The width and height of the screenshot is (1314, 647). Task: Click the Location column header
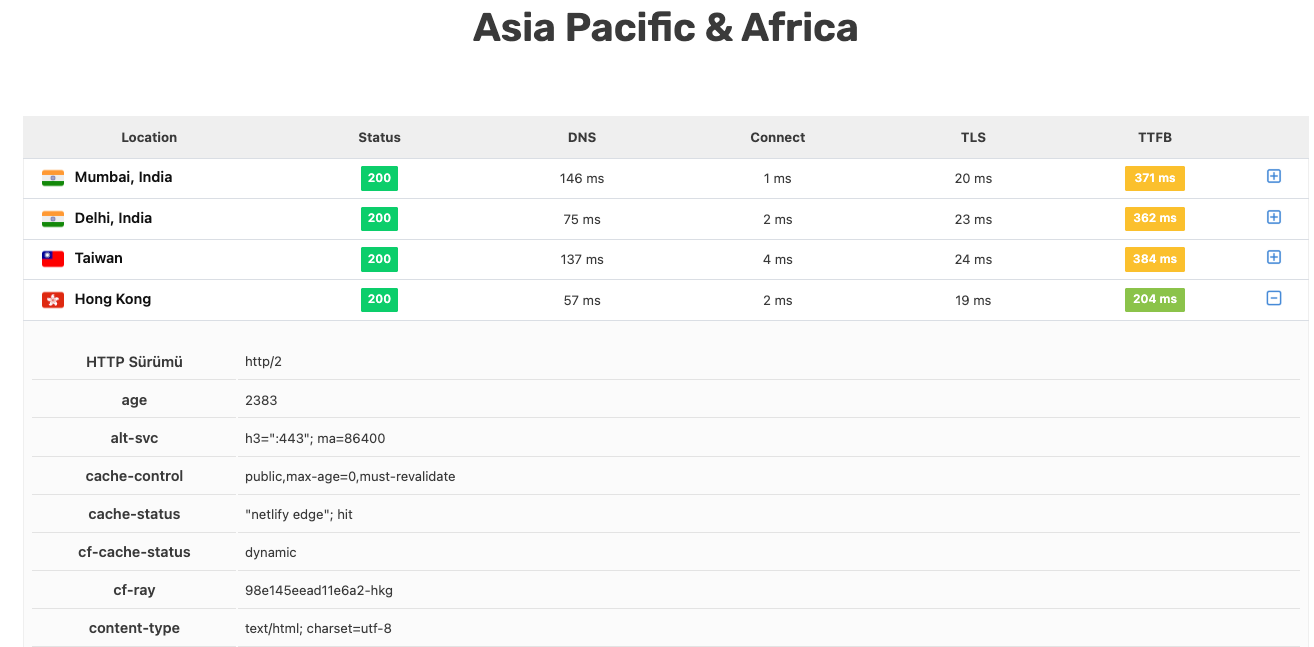coord(149,138)
